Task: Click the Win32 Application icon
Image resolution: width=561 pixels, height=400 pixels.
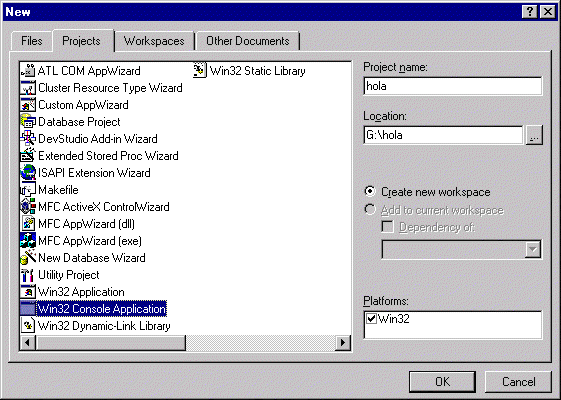Action: (28, 292)
